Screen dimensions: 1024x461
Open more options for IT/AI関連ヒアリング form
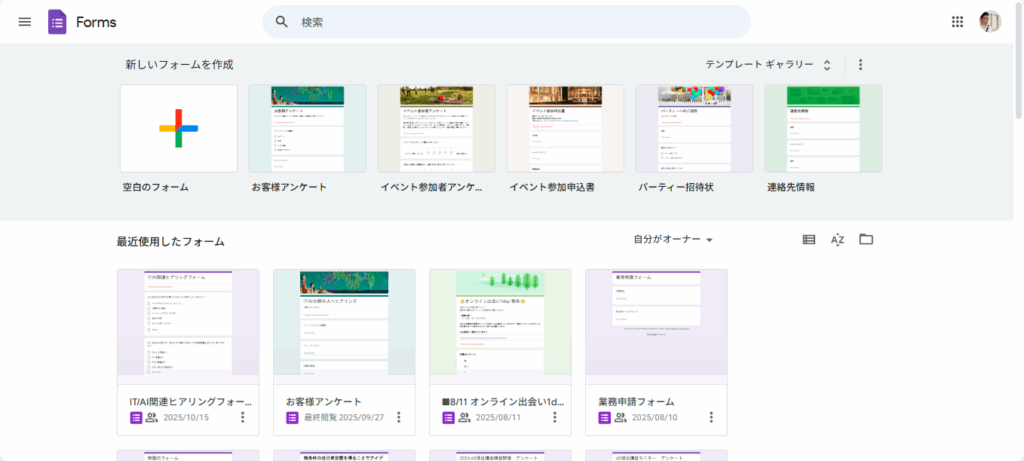coord(243,417)
